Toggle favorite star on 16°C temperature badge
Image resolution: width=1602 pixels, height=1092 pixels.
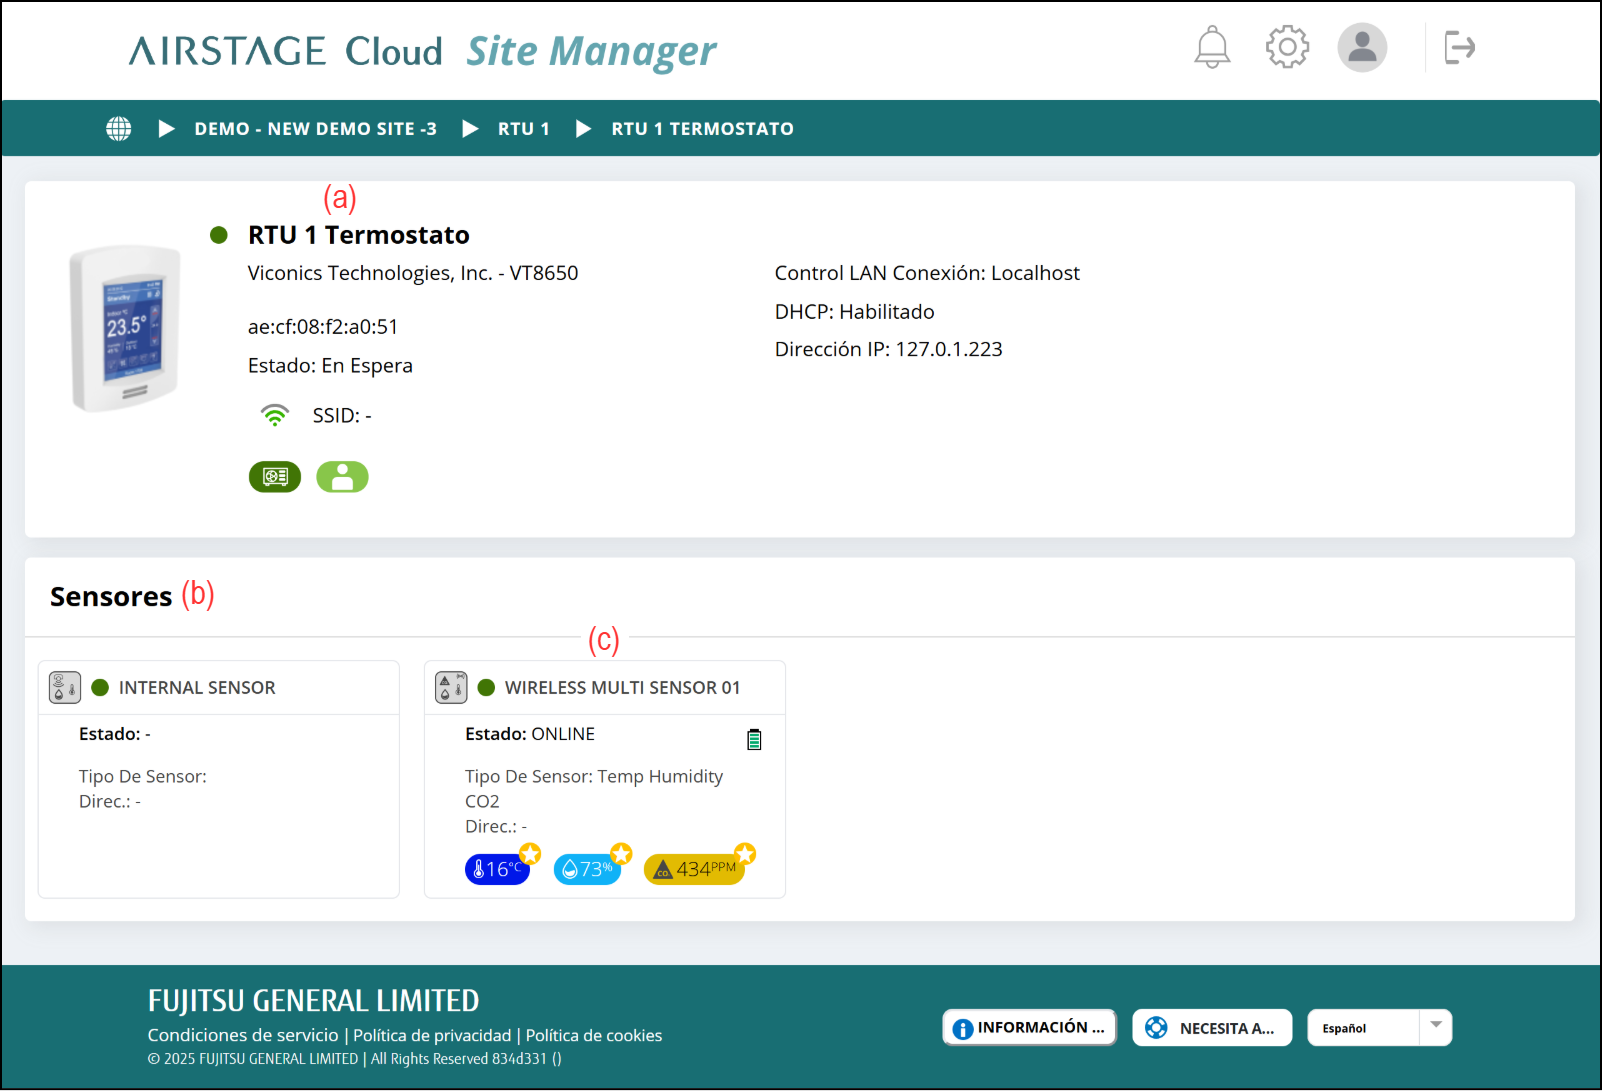[x=530, y=854]
